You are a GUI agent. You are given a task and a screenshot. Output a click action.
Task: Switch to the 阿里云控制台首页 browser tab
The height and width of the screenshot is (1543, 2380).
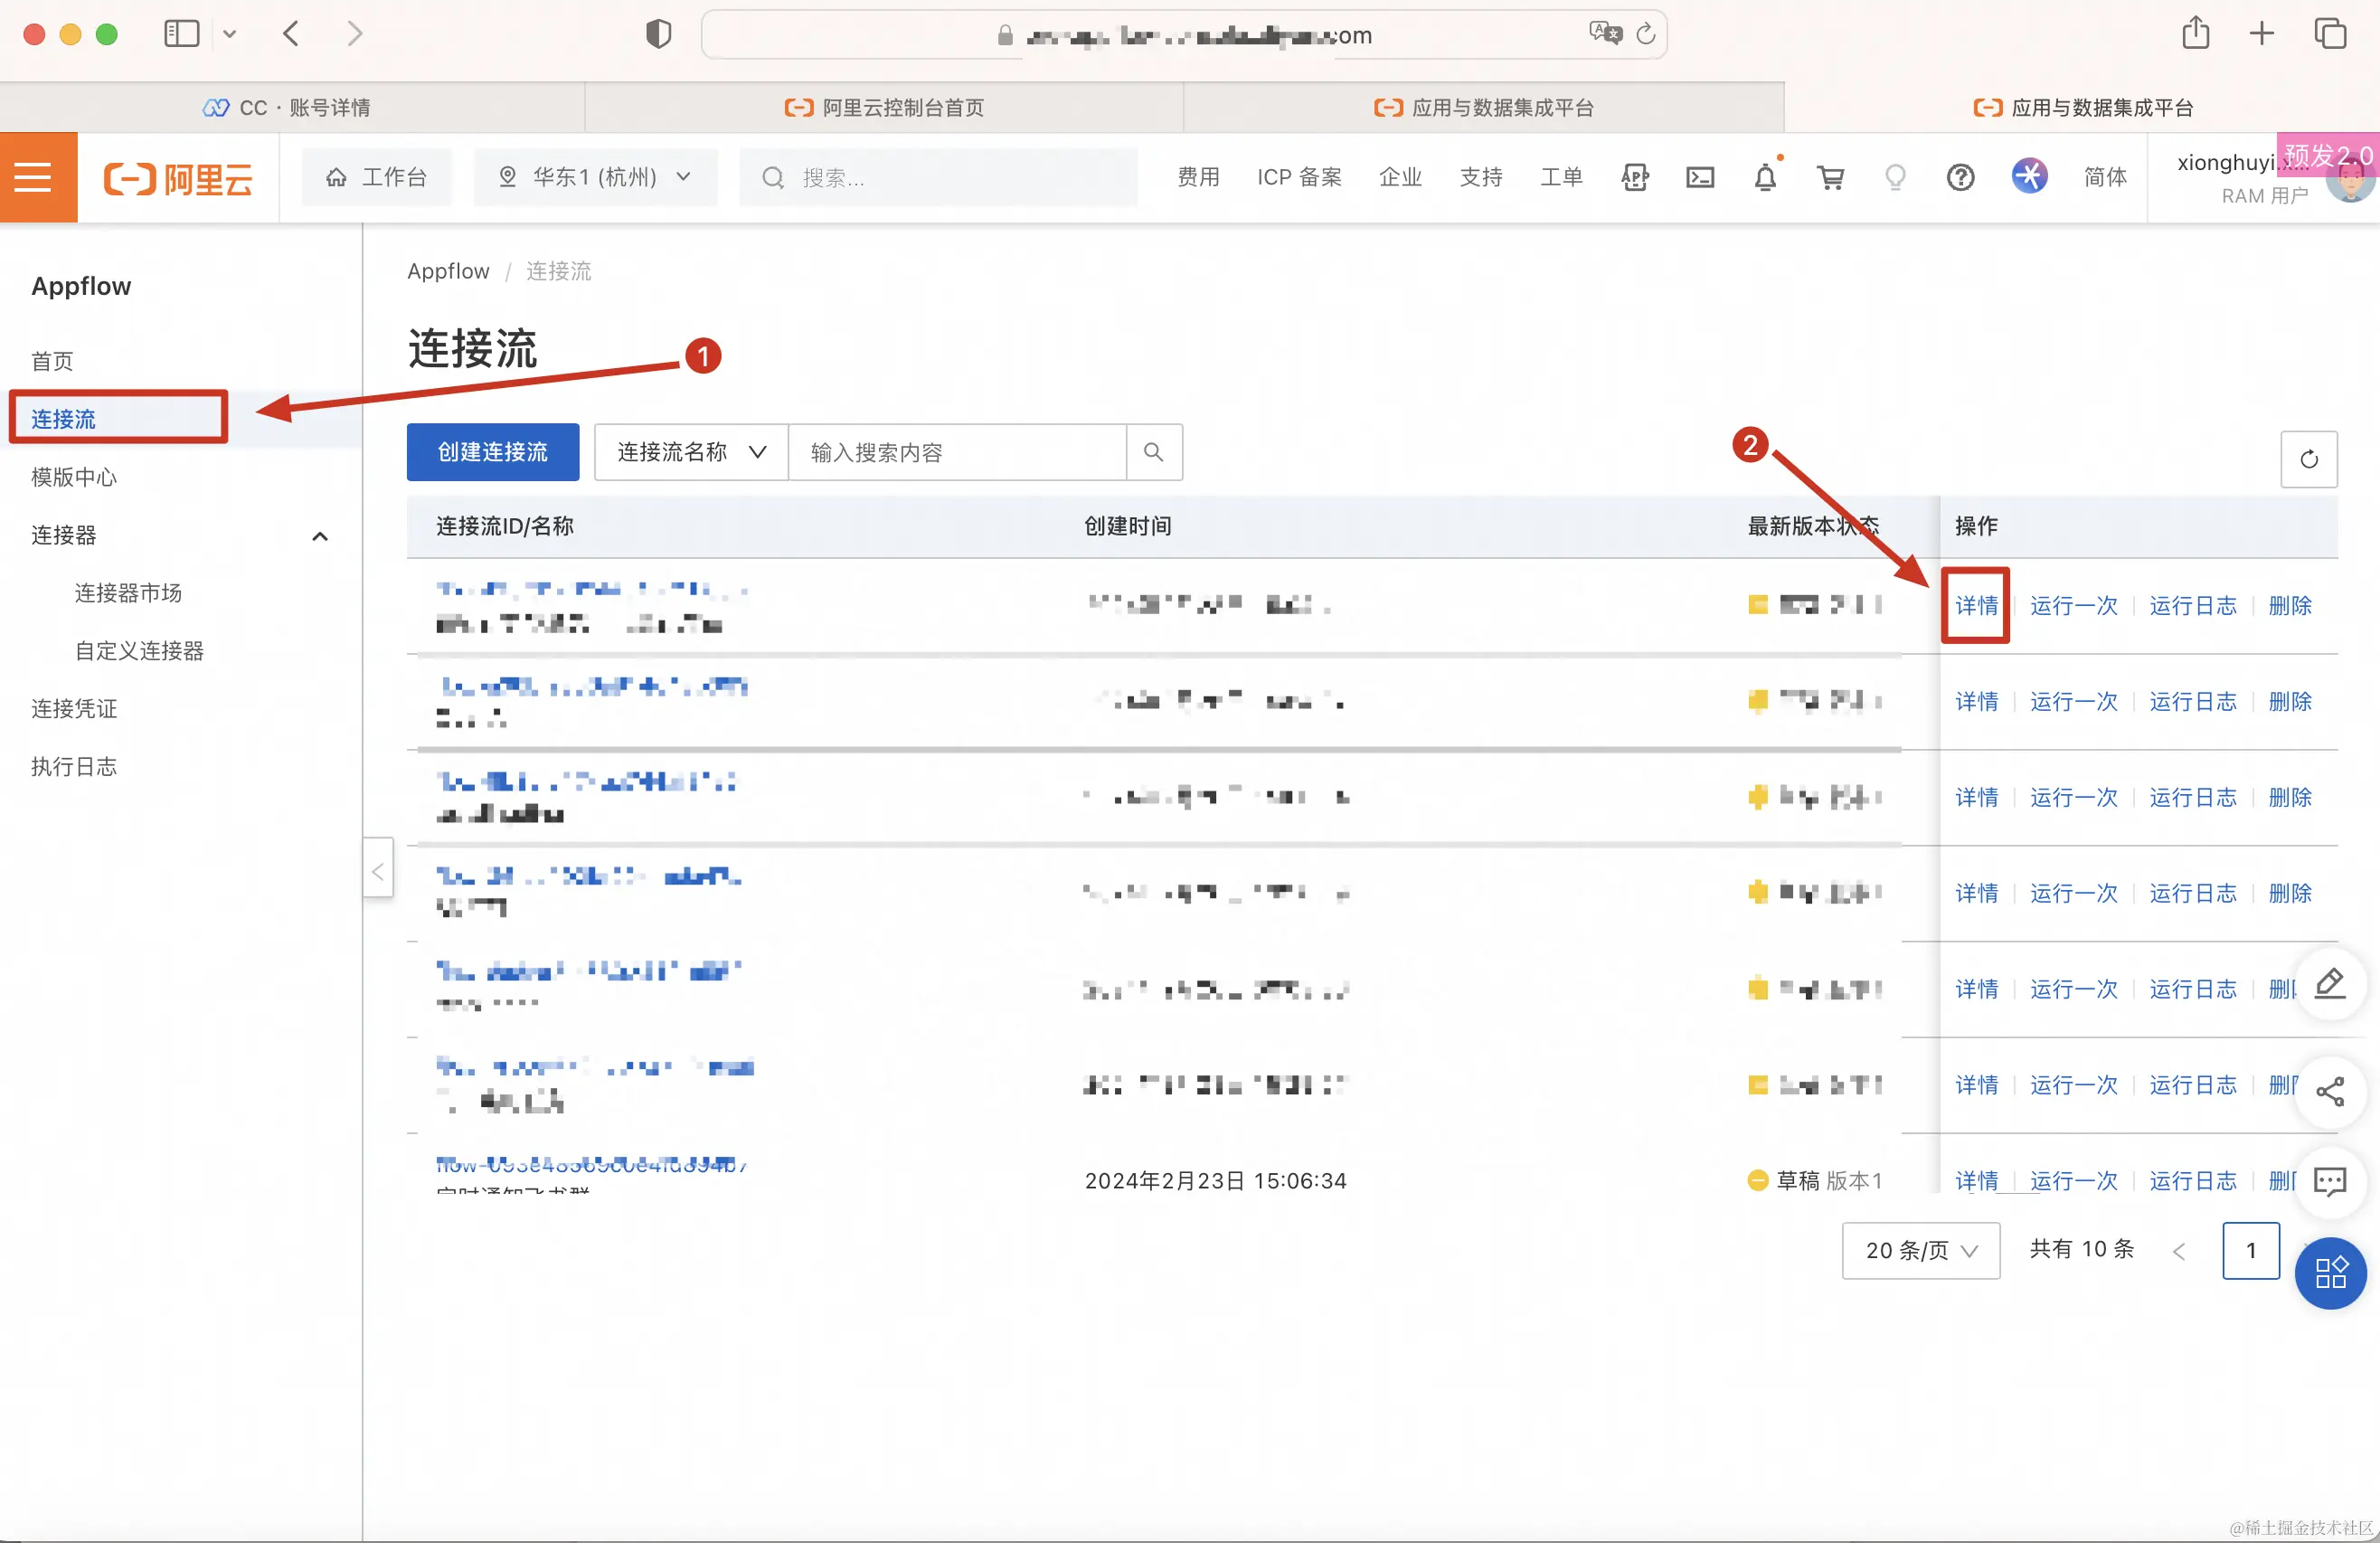884,107
